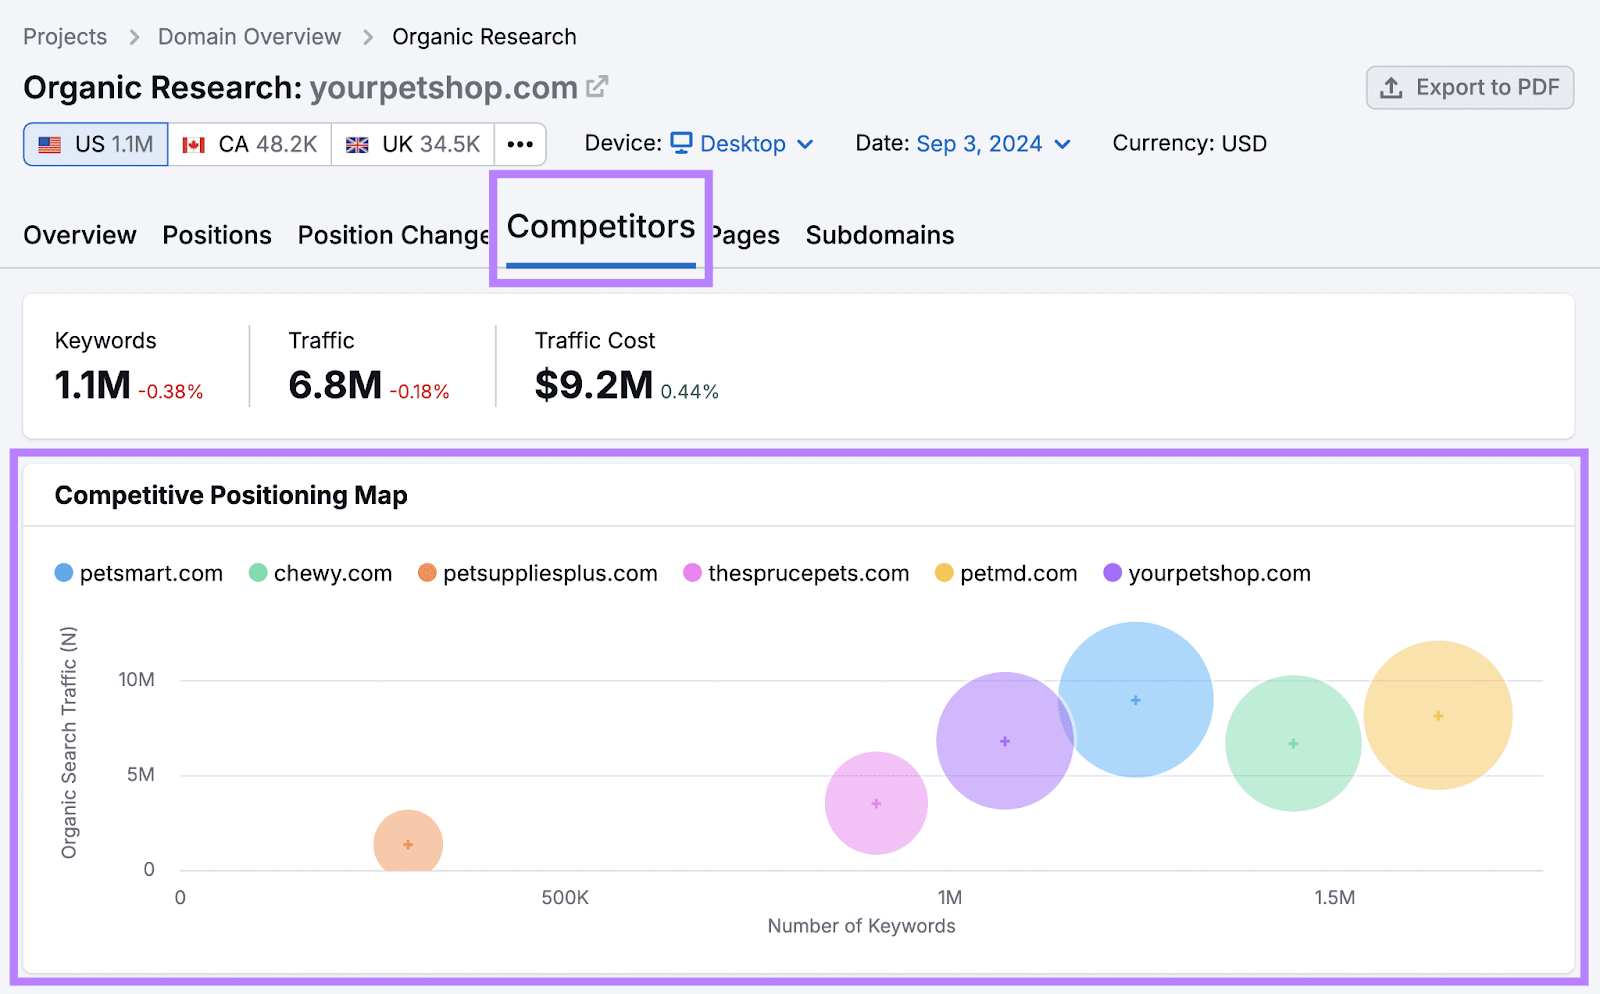Screen dimensions: 1600x994
Task: Click the Export to PDF upload icon
Action: (x=1391, y=88)
